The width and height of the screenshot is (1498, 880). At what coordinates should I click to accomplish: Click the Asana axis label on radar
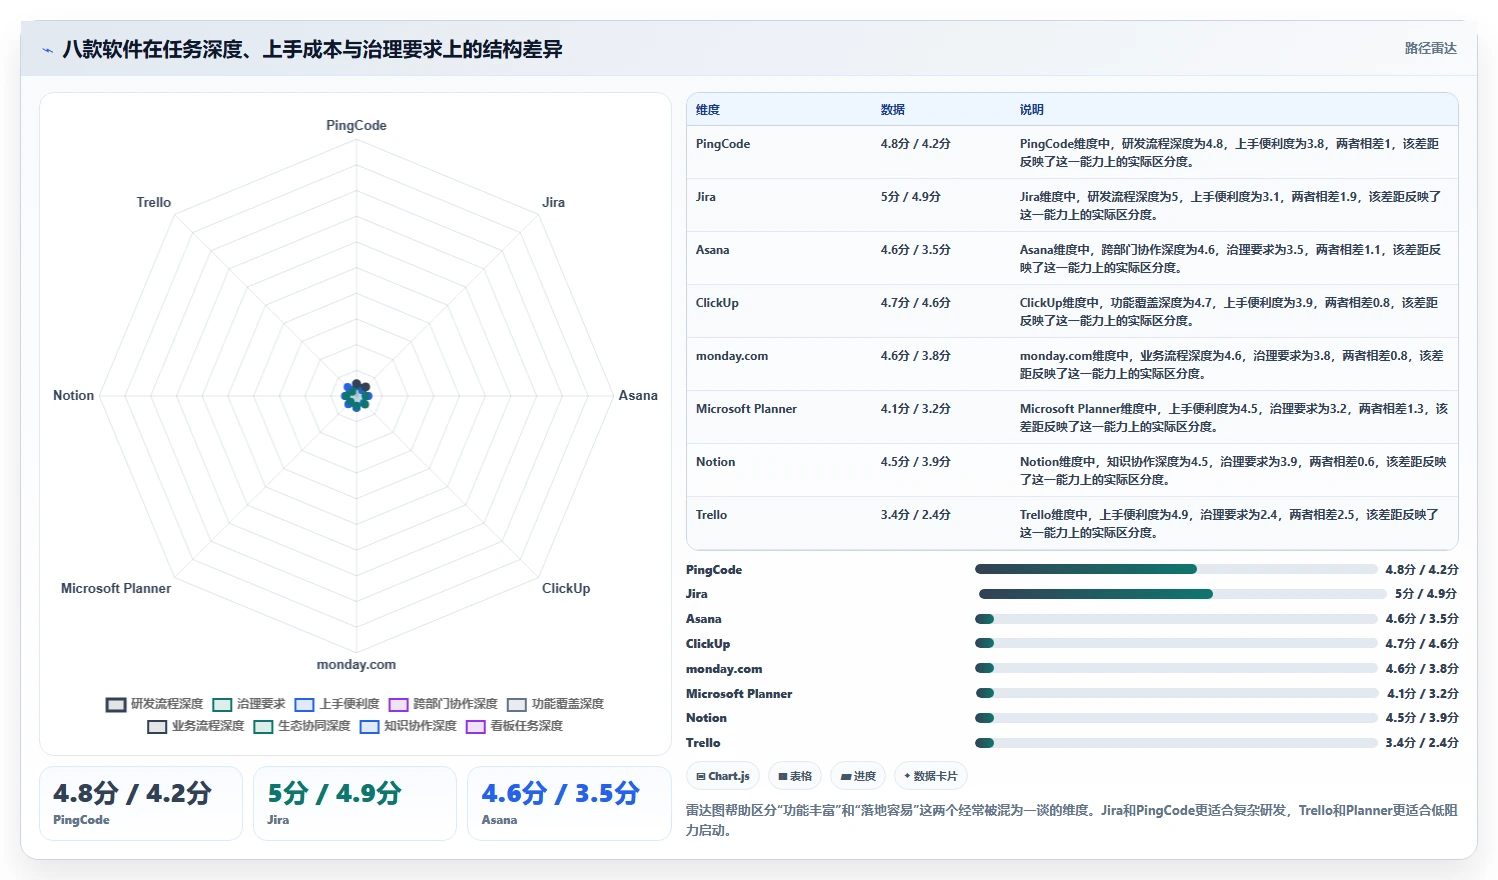point(638,395)
